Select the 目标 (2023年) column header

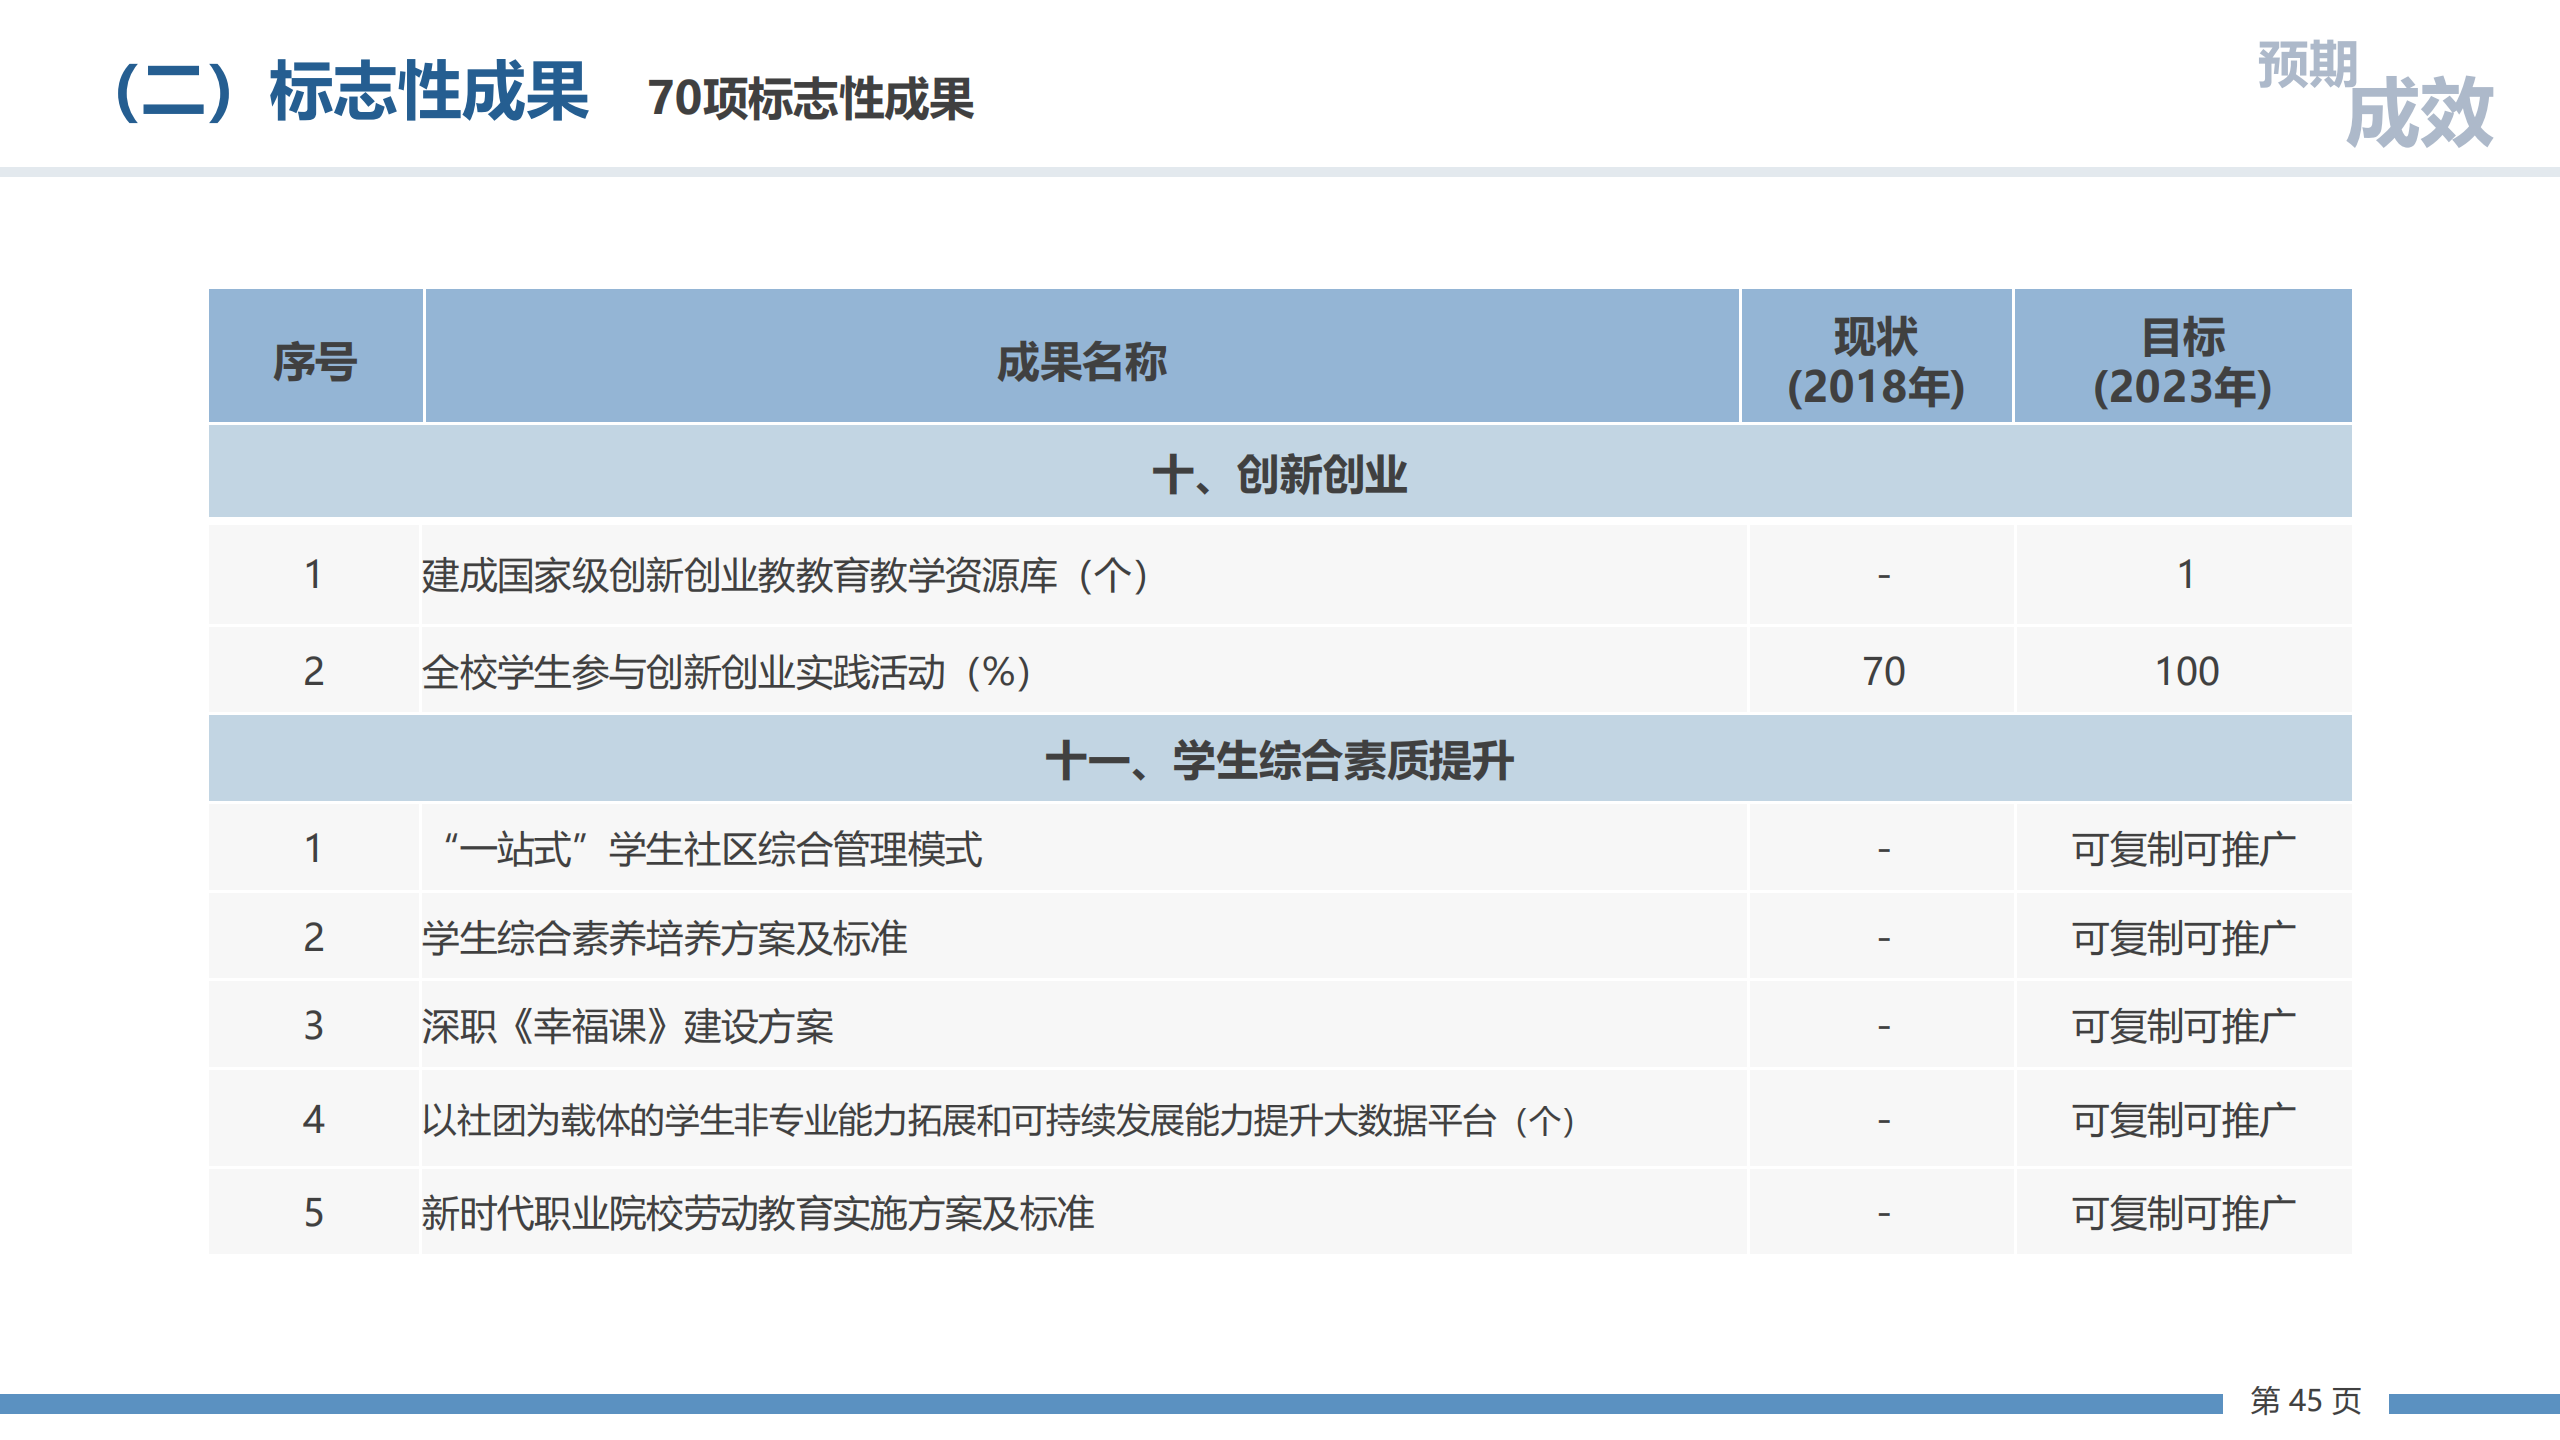tap(2182, 361)
